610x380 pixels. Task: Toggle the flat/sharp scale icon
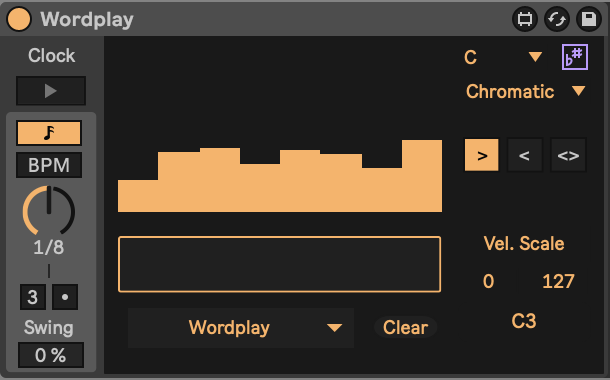(x=575, y=57)
